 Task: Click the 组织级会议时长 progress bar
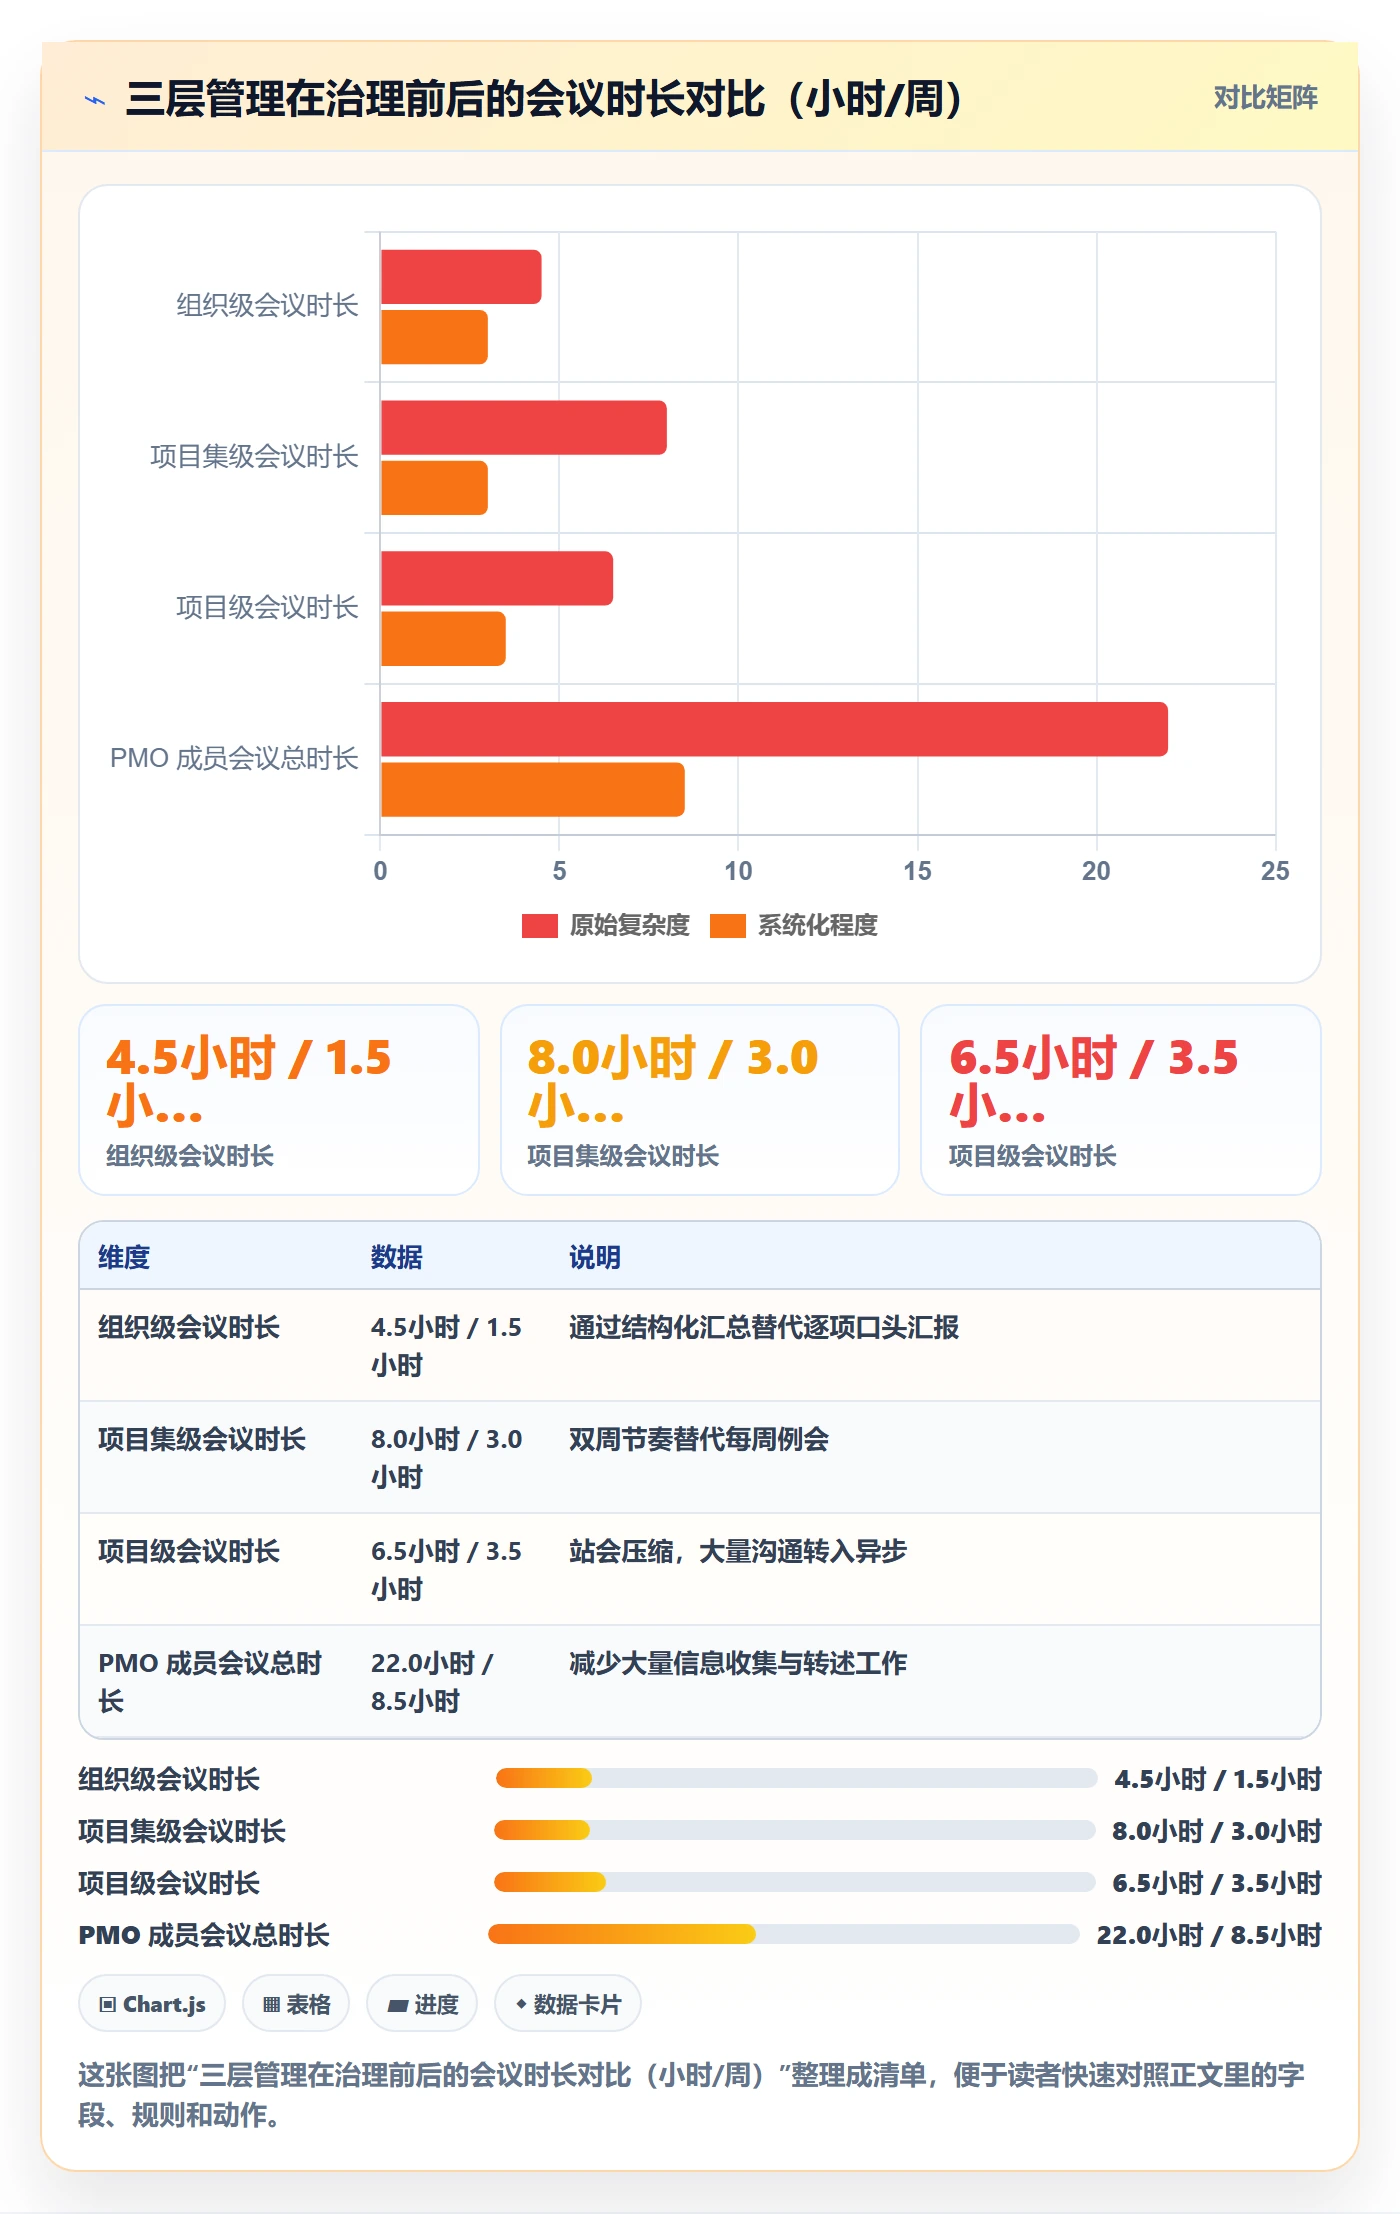(796, 1778)
